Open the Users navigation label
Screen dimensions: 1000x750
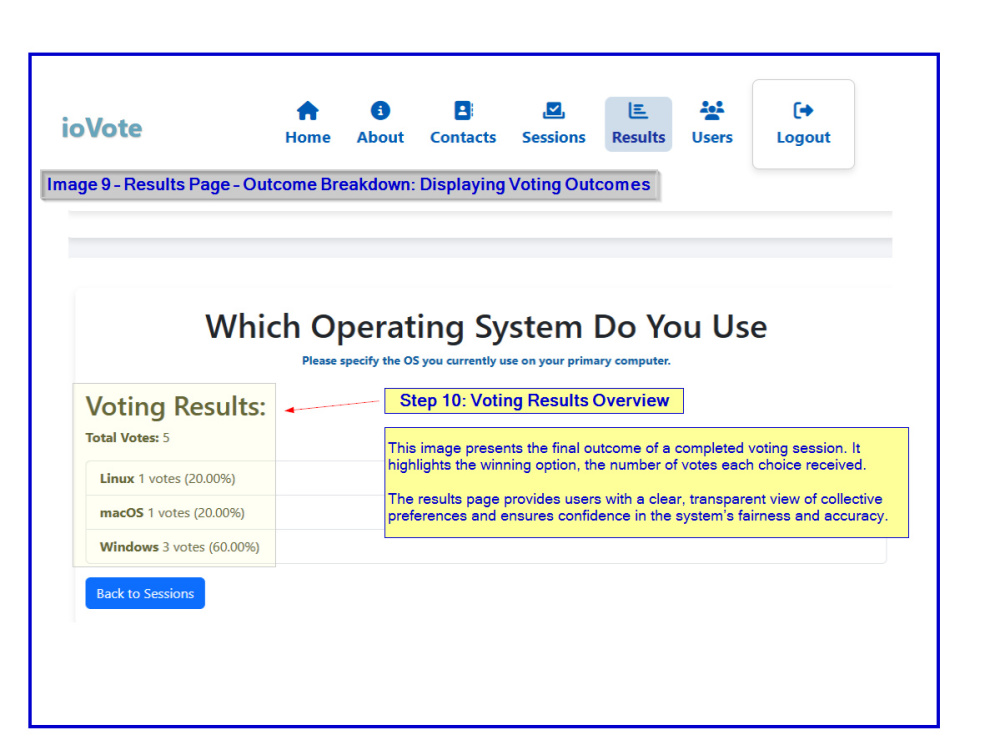(x=712, y=137)
